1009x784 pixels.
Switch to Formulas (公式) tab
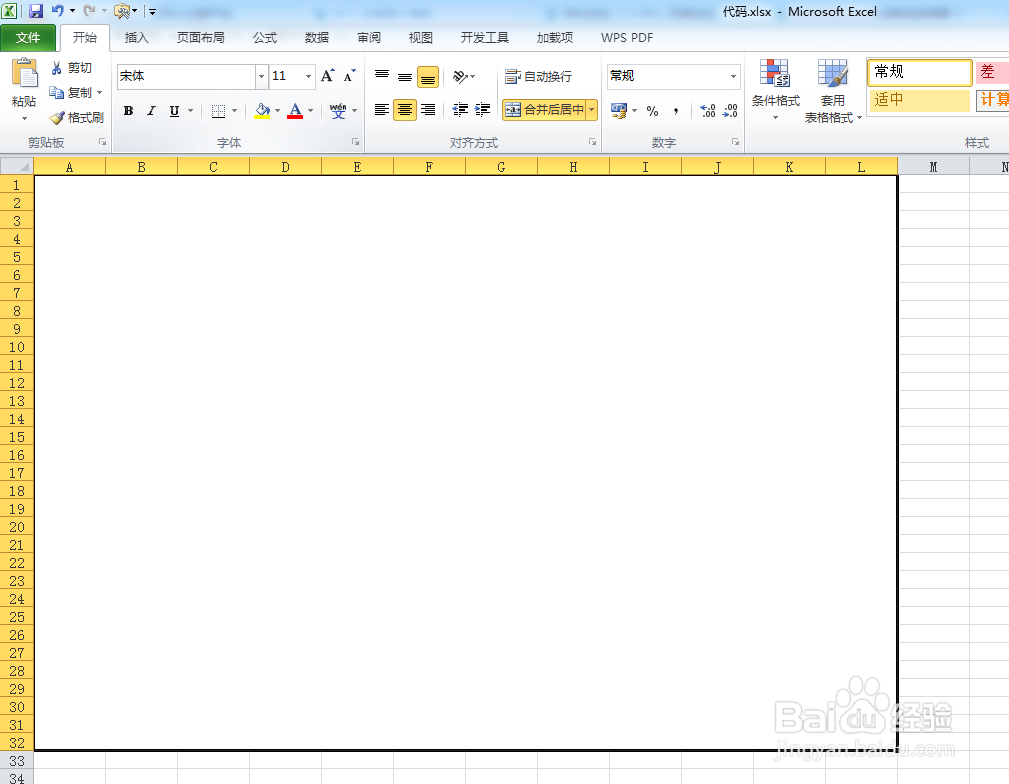(265, 38)
